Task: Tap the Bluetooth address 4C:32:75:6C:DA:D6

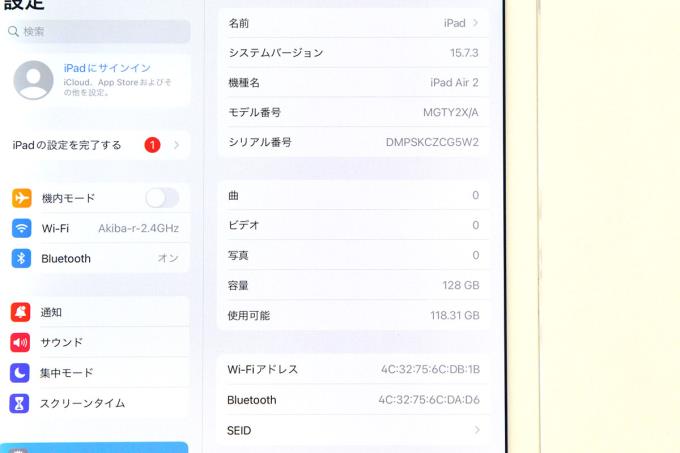Action: click(429, 400)
